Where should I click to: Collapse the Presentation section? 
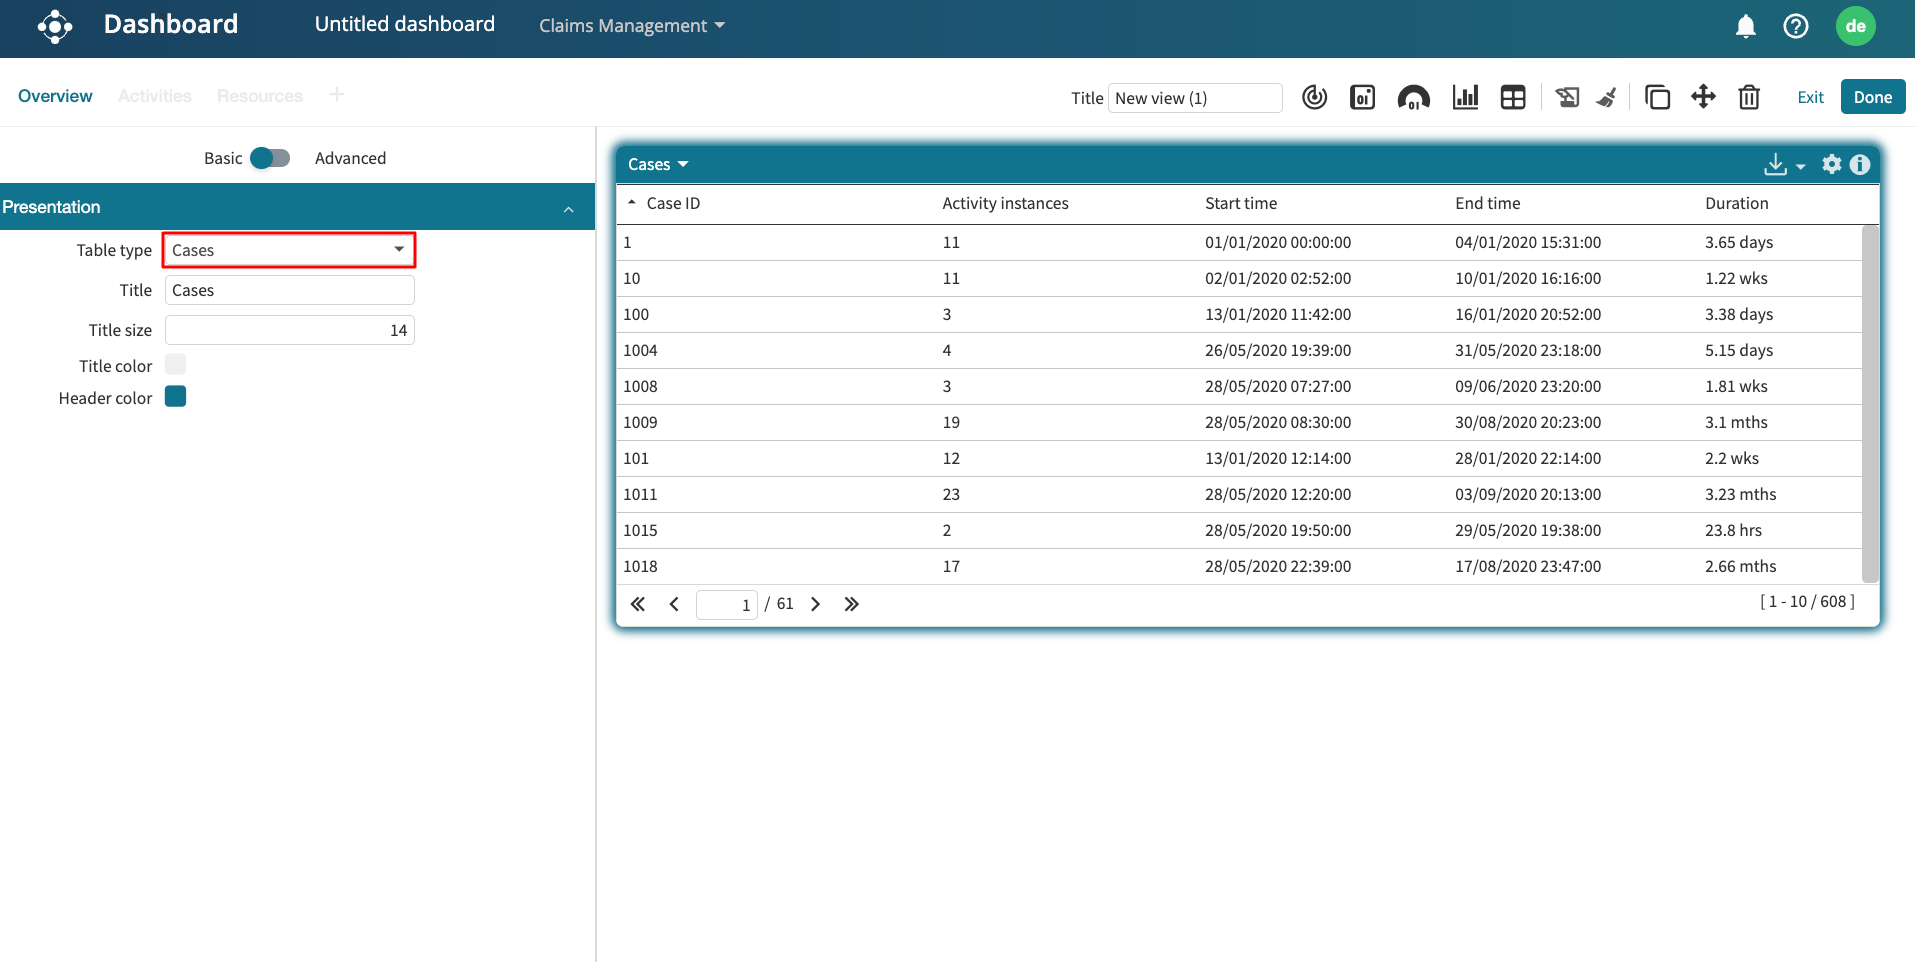(x=568, y=208)
